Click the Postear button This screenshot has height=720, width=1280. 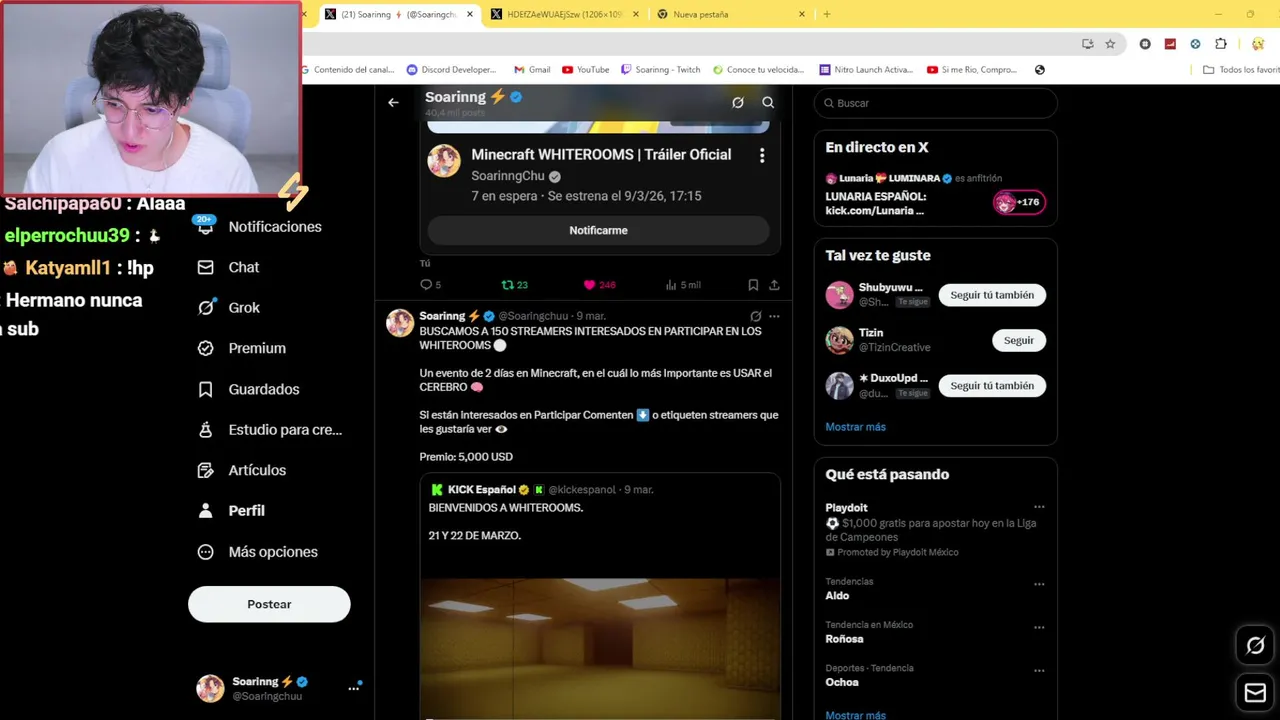(269, 604)
